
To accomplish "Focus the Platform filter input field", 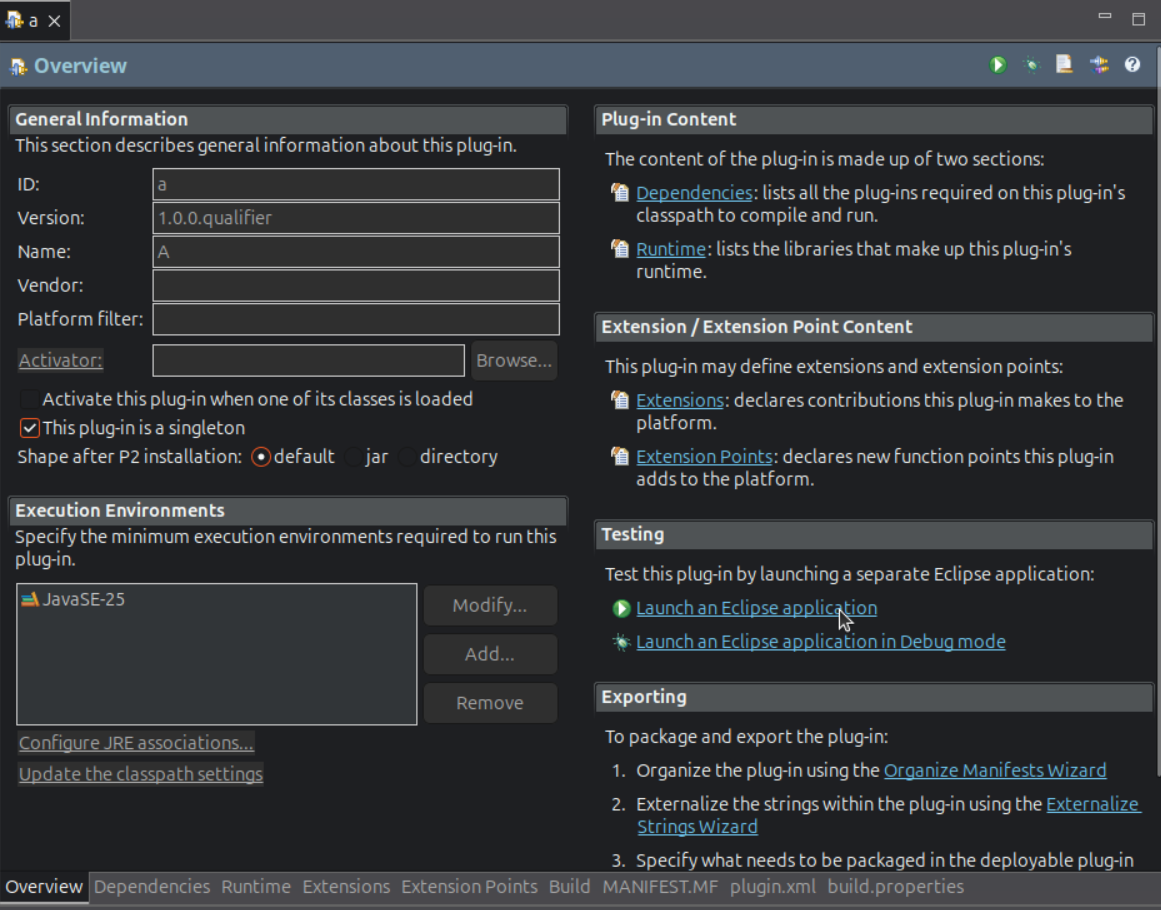I will pos(356,319).
